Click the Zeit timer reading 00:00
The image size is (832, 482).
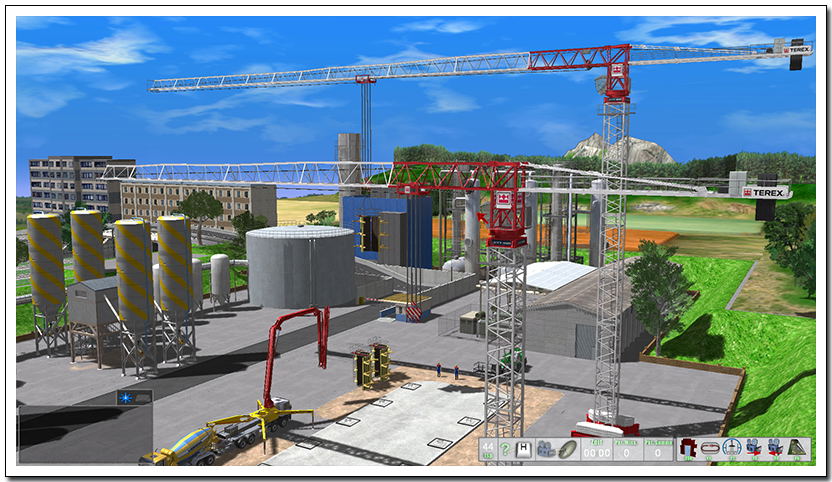596,450
